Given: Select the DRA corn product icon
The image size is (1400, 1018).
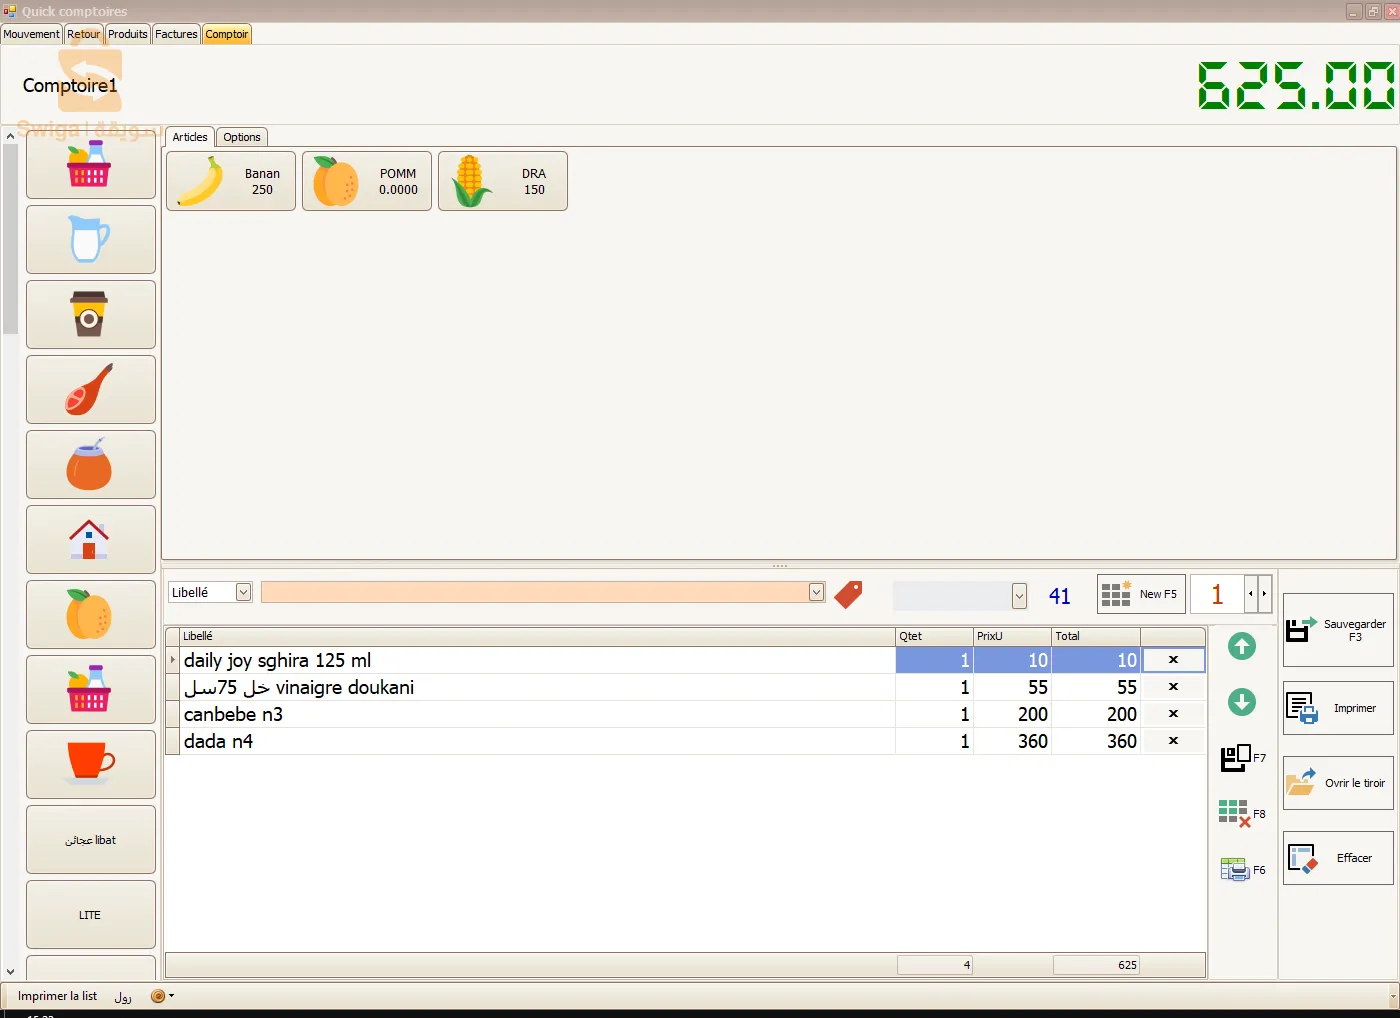Looking at the screenshot, I should point(502,181).
